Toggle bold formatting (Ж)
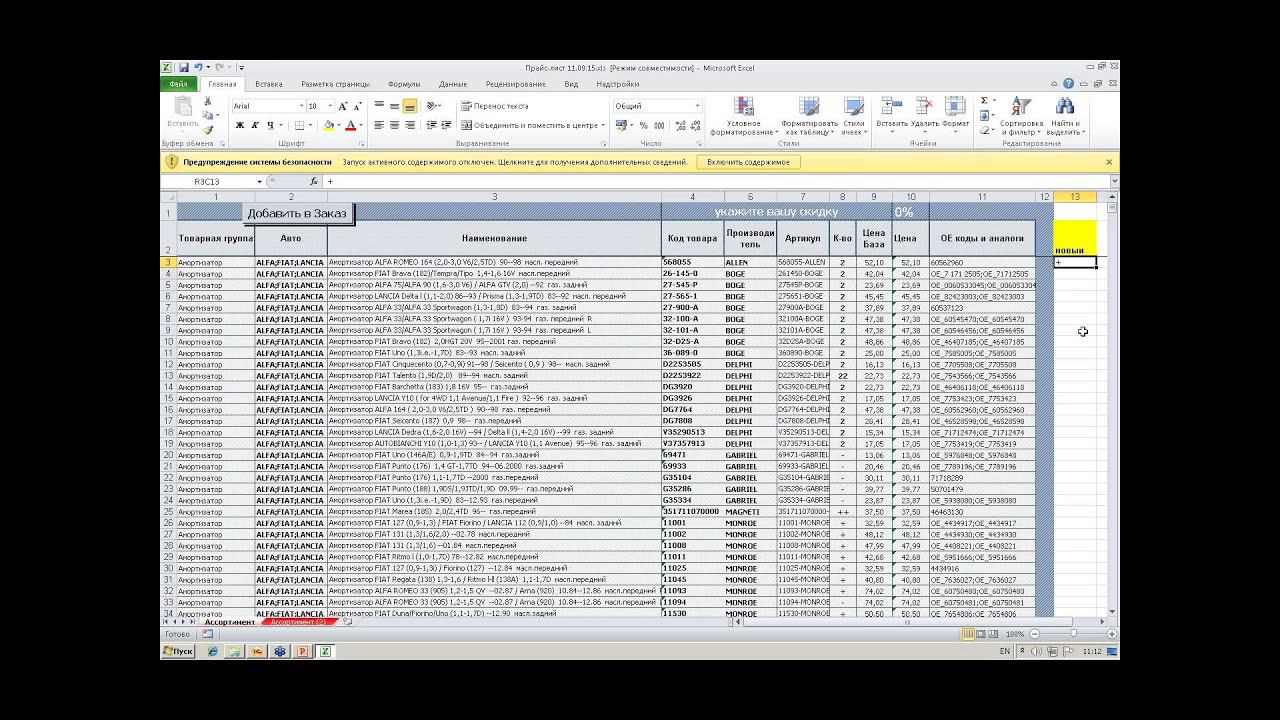 click(x=240, y=125)
